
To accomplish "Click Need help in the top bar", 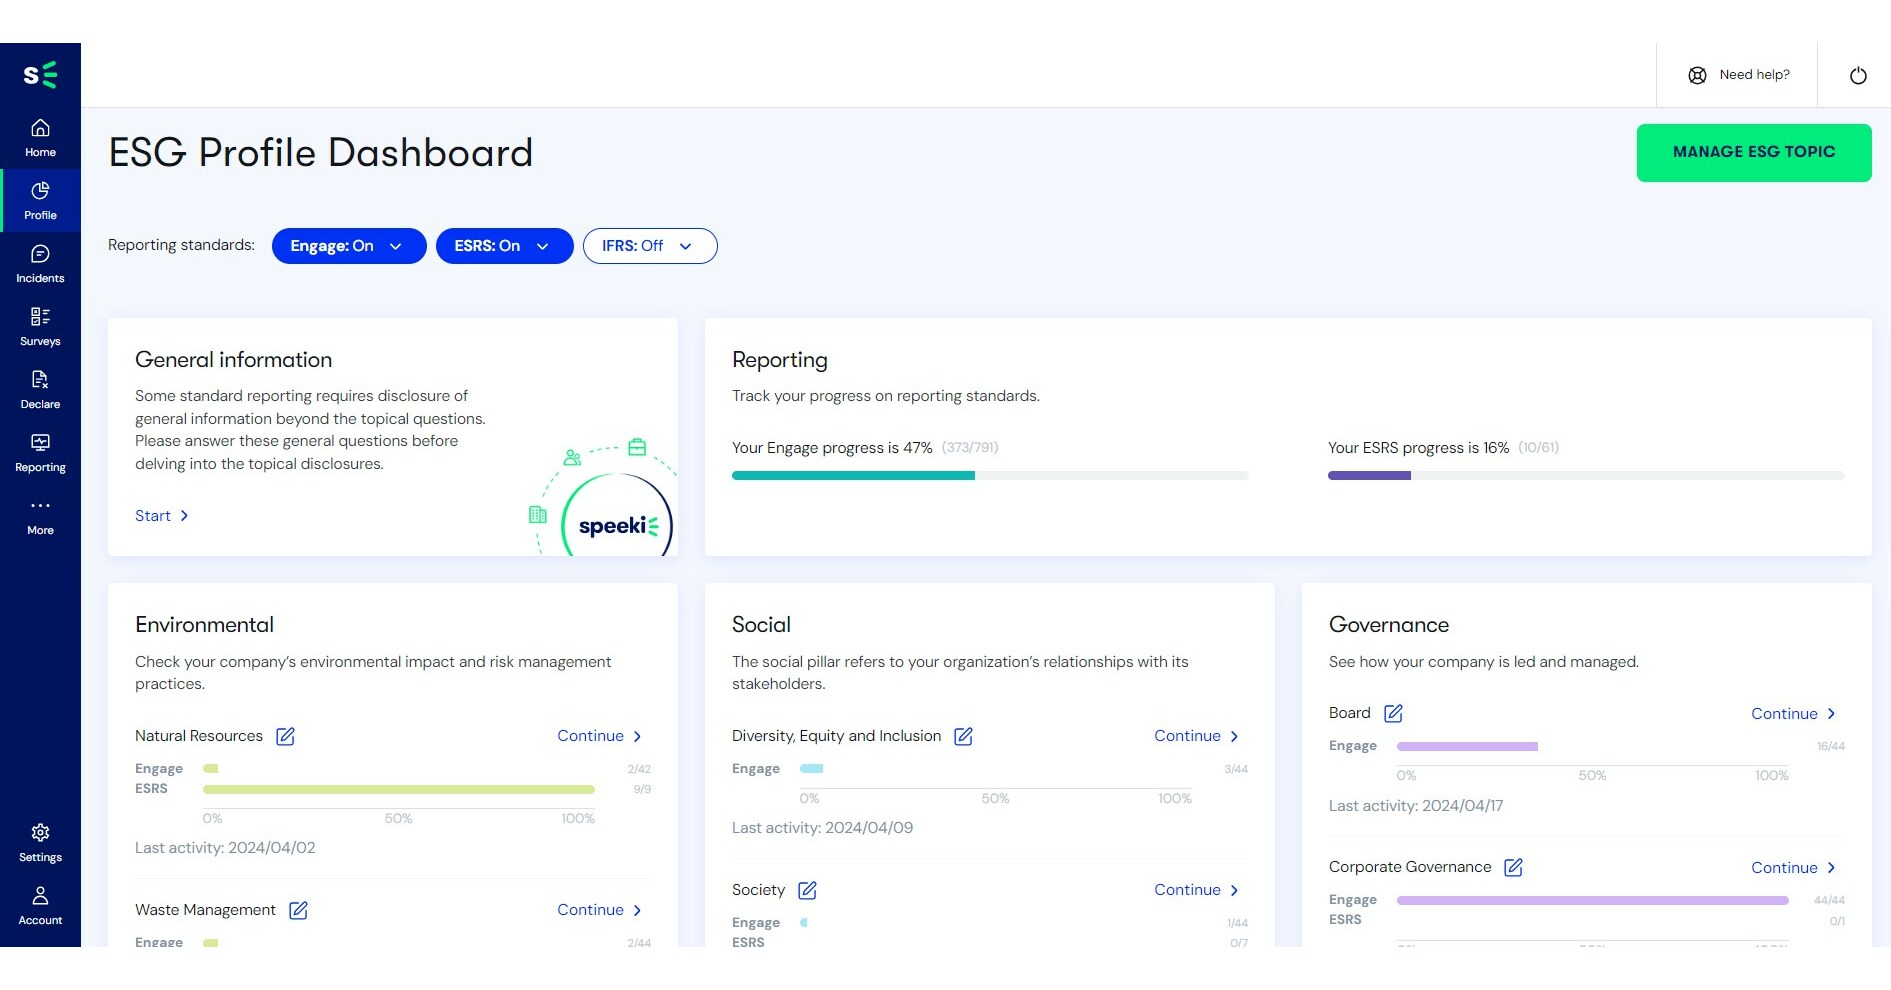I will coord(1737,74).
